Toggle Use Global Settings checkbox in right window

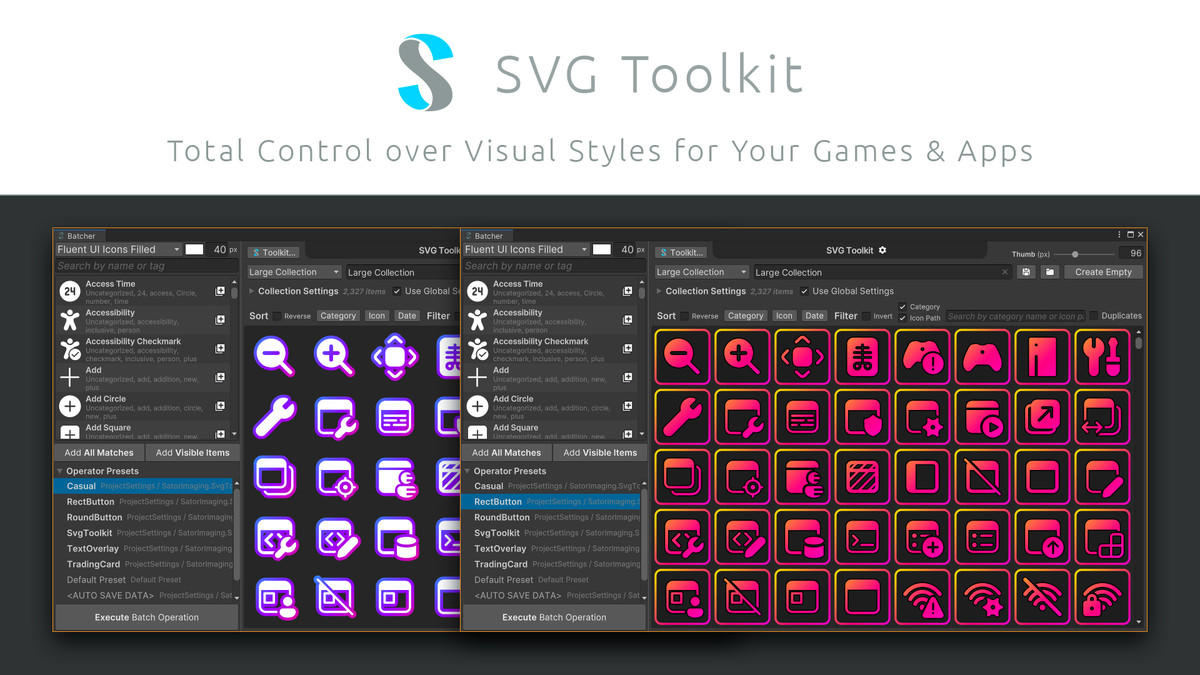805,291
